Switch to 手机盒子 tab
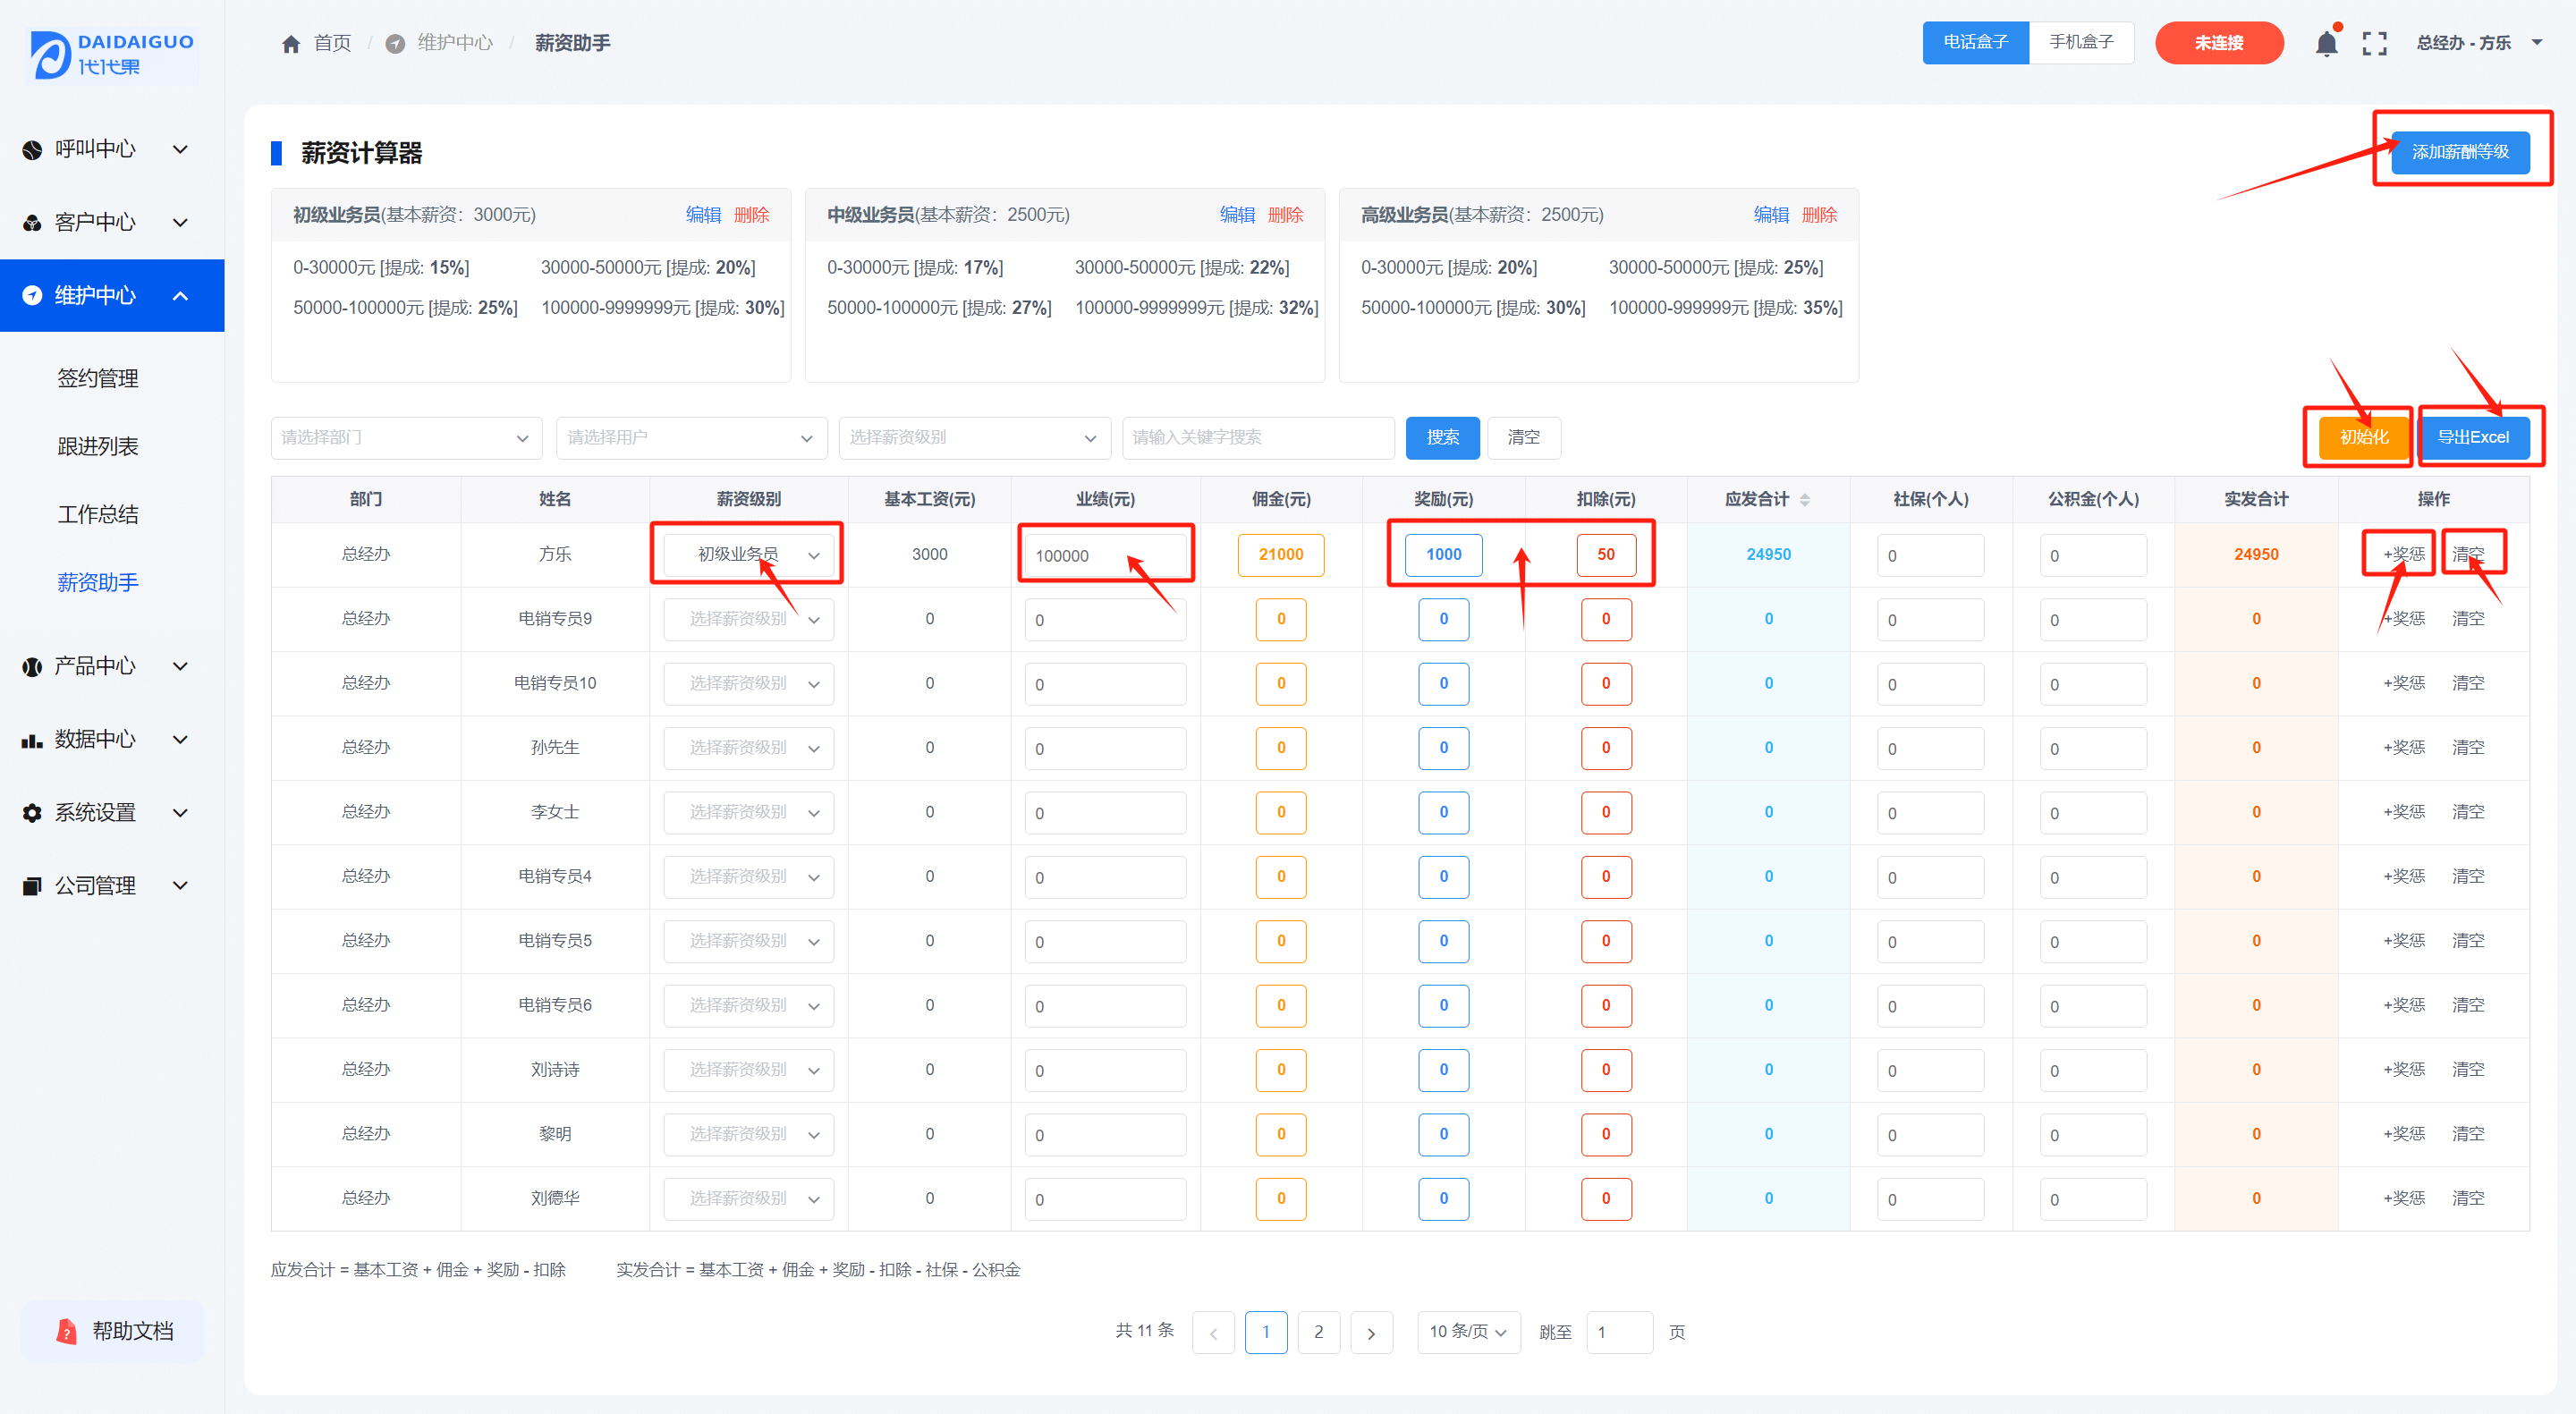The image size is (2576, 1414). tap(2081, 43)
